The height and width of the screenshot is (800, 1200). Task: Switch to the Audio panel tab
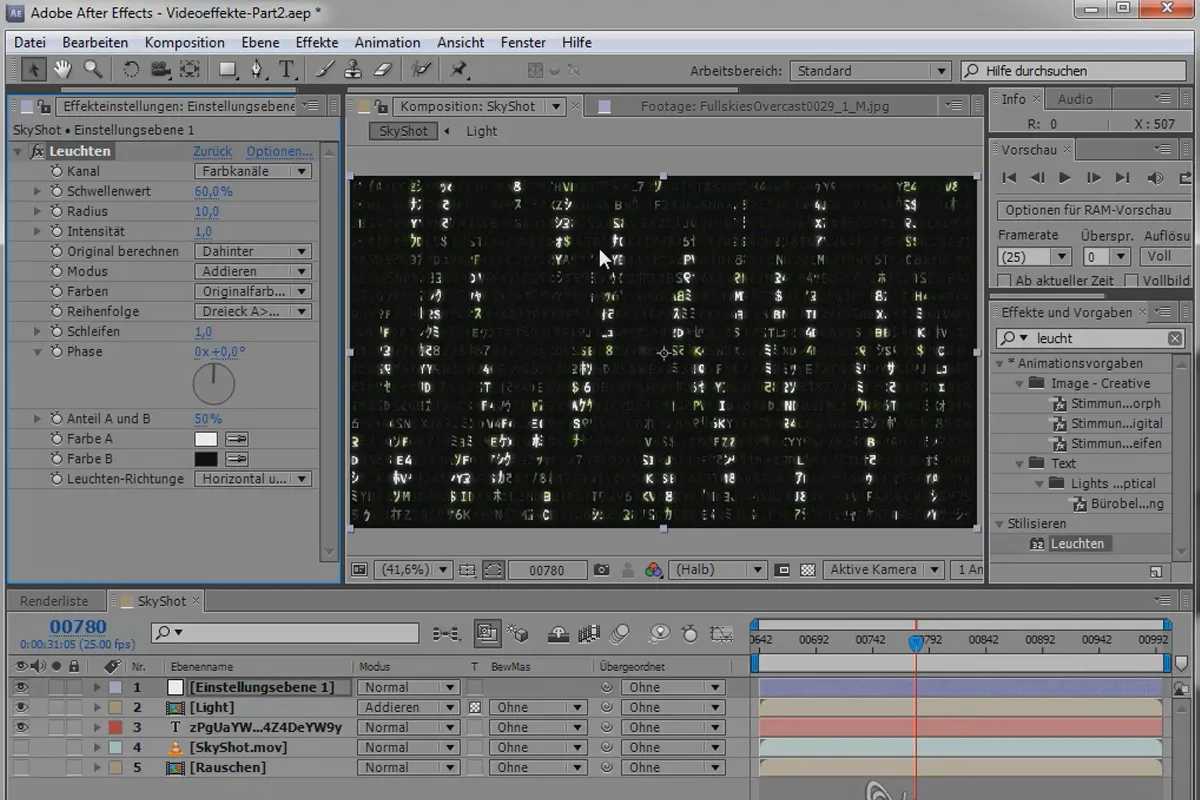[1075, 99]
